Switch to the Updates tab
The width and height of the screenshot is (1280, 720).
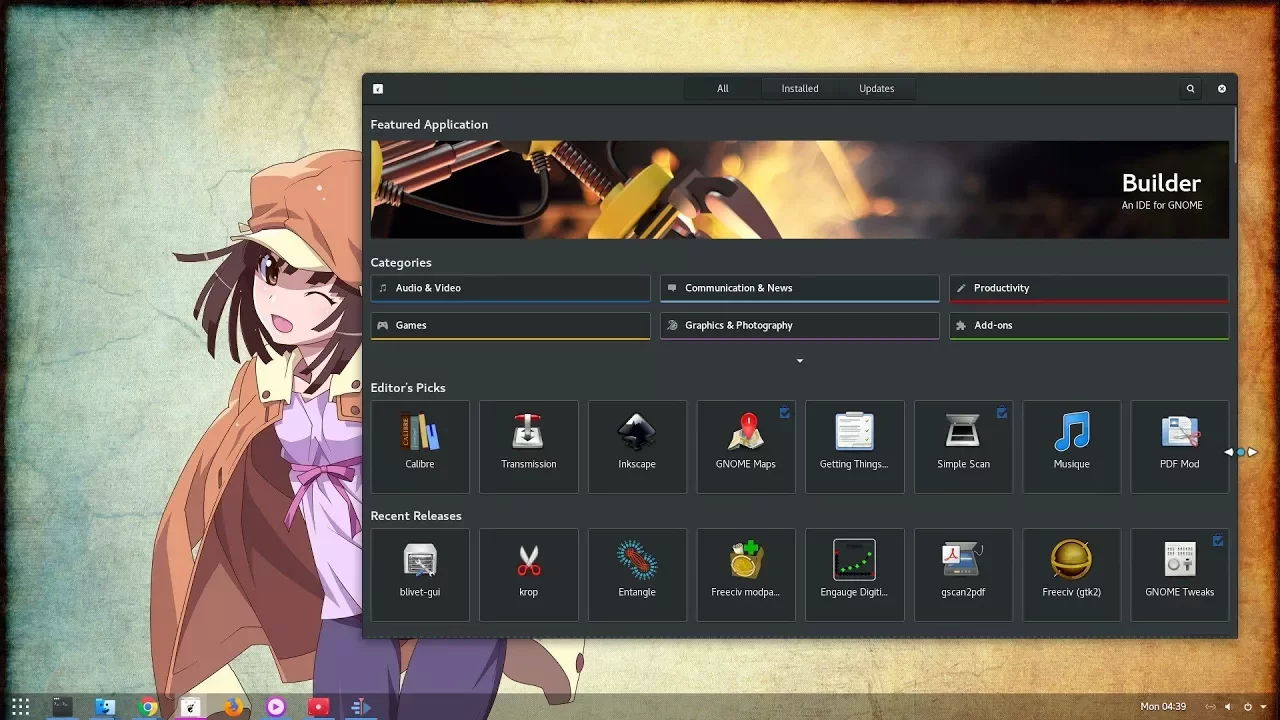[877, 89]
